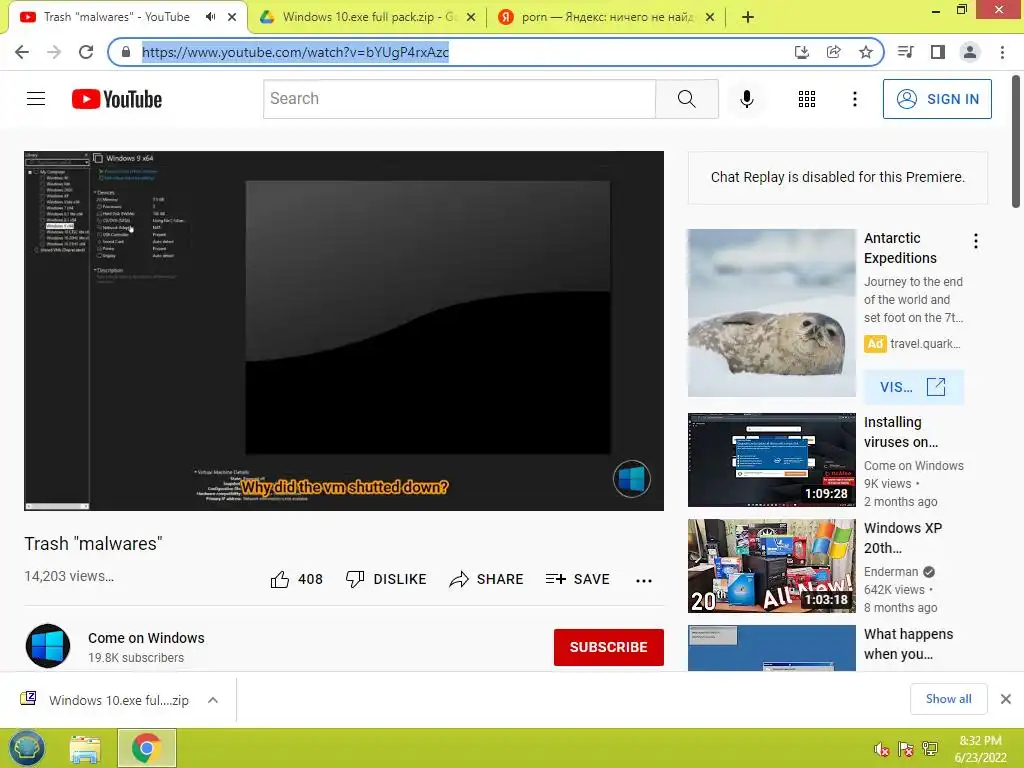1024x768 pixels.
Task: Click the URL address bar
Action: [457, 52]
